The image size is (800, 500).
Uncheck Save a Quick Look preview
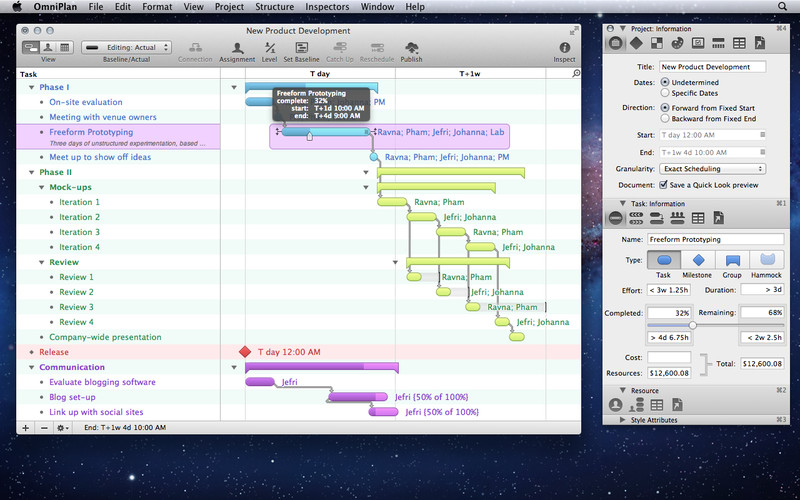click(x=664, y=185)
